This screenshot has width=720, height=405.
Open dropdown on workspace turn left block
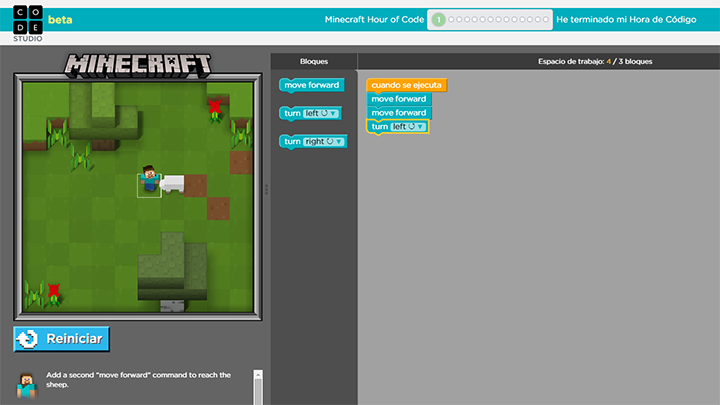click(408, 127)
